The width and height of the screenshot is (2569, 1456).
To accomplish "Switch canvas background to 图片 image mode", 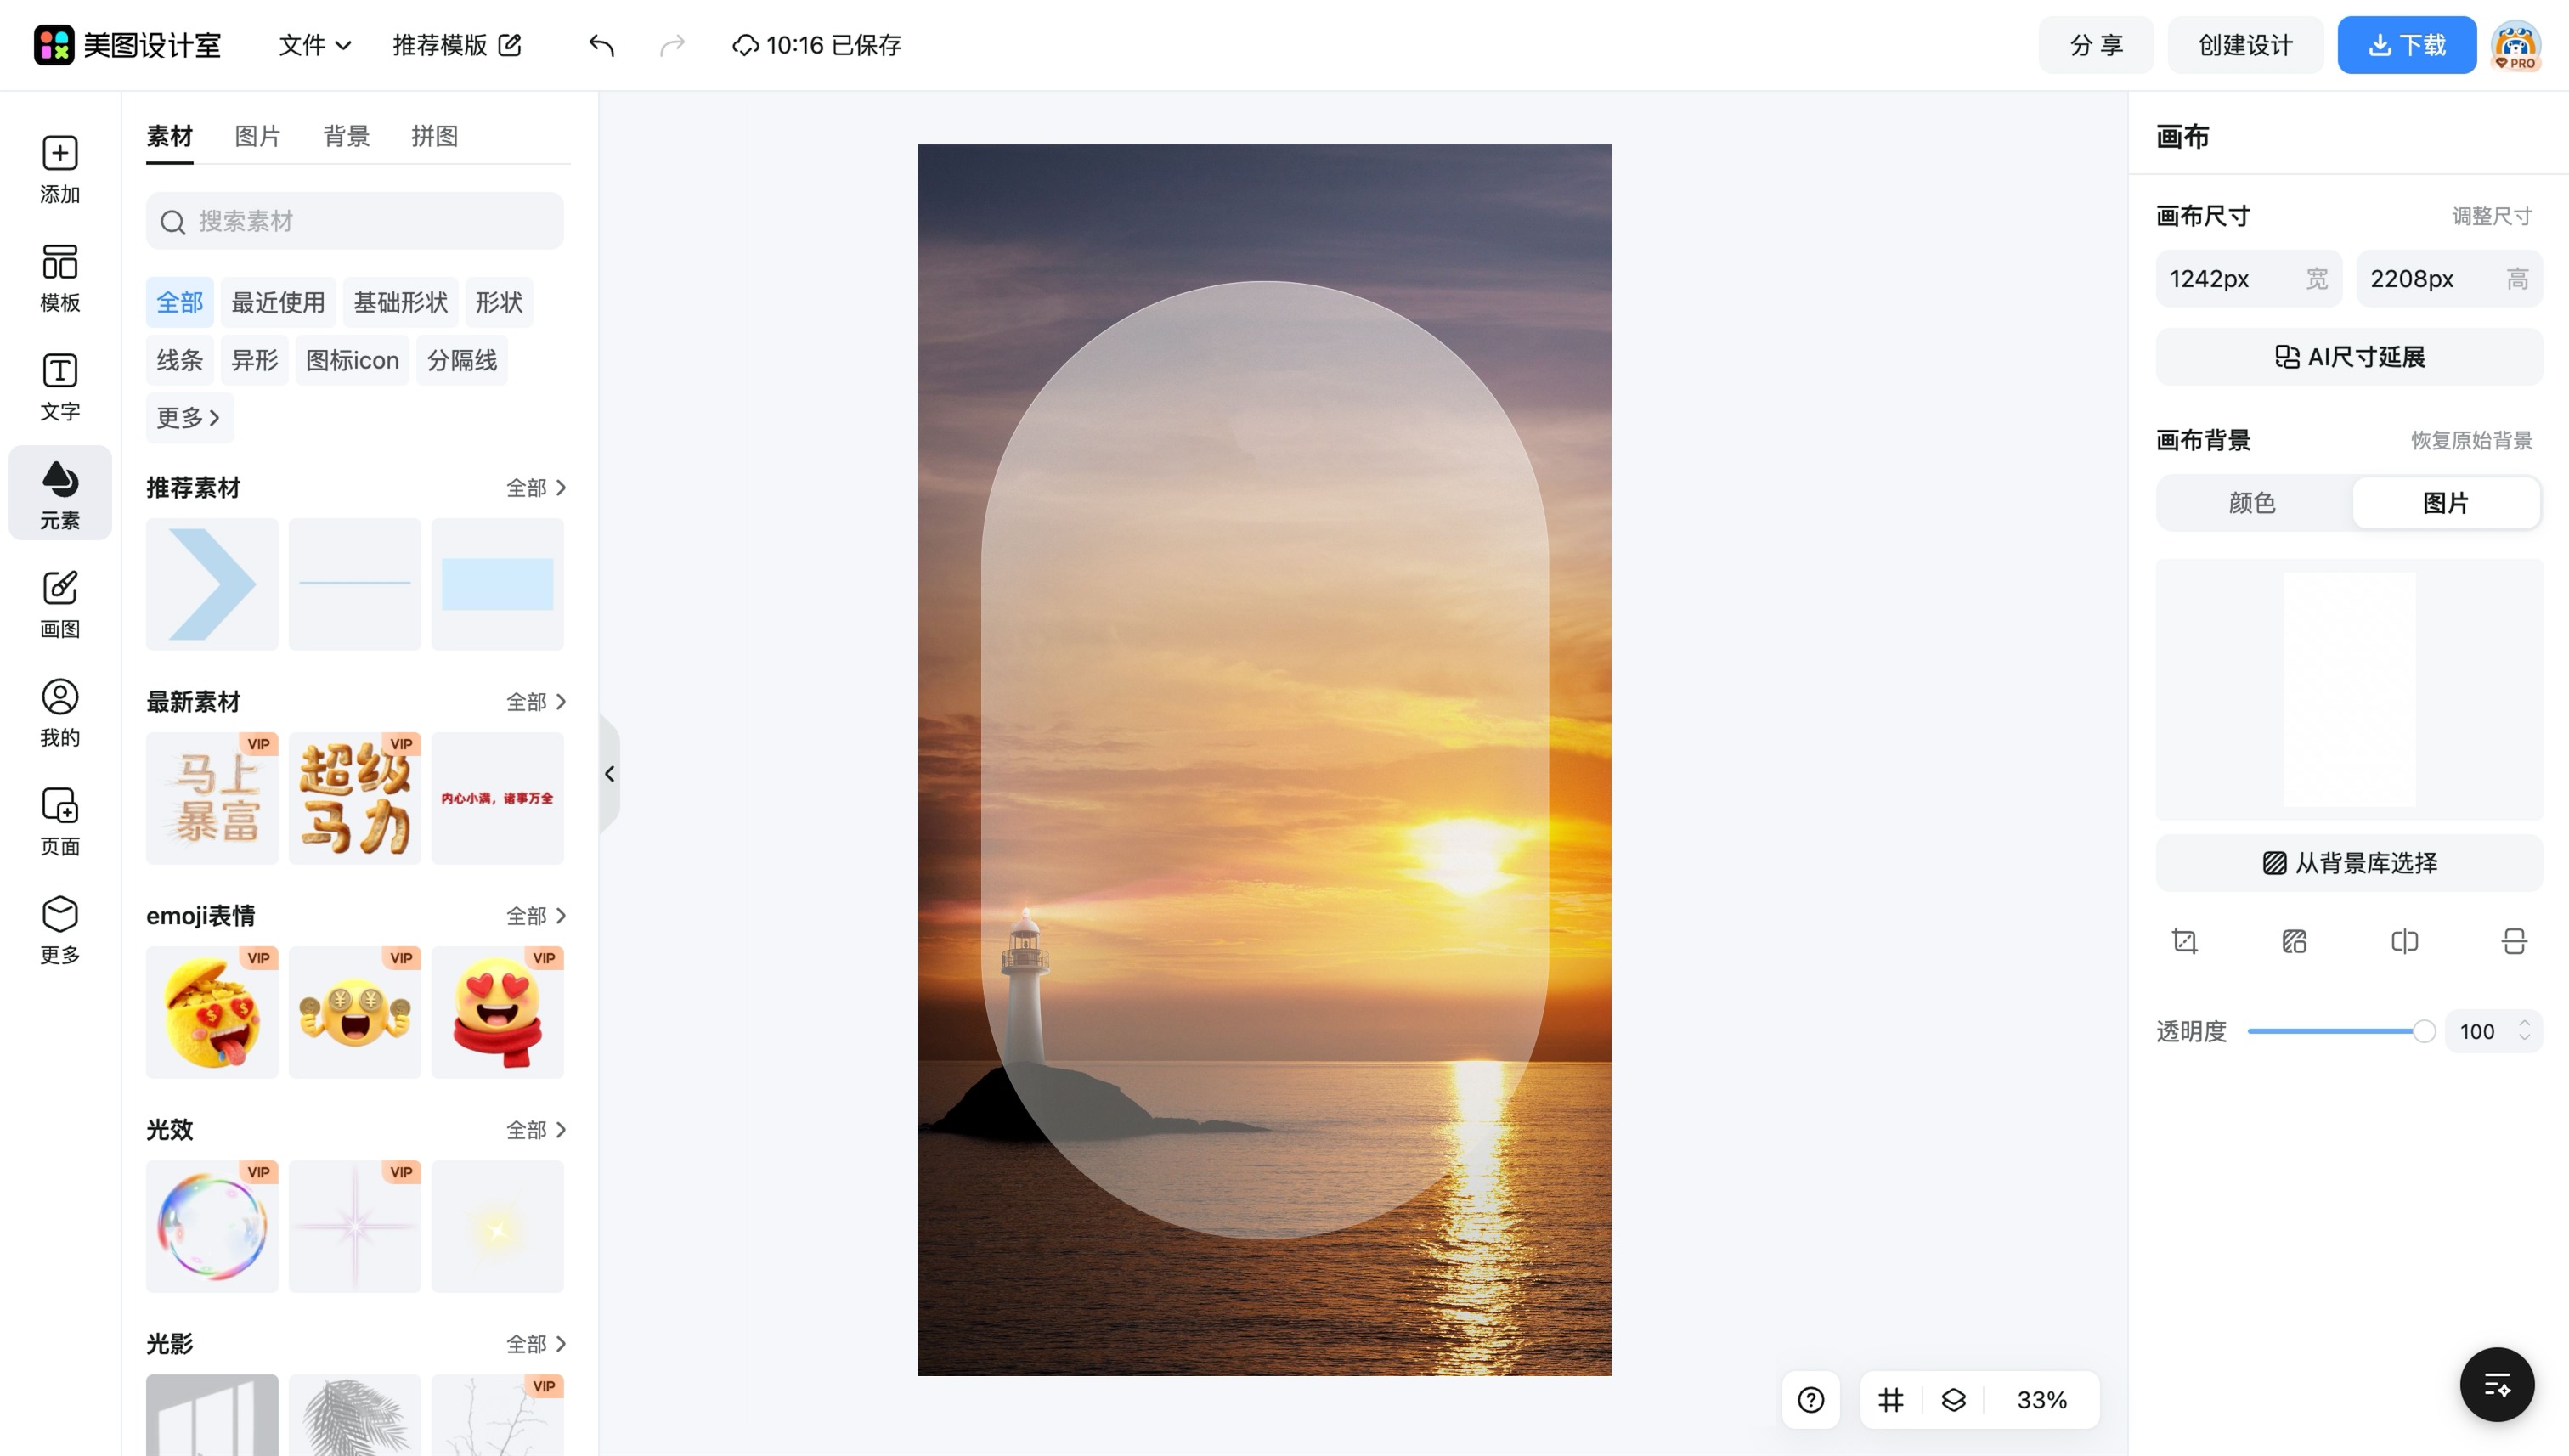I will pyautogui.click(x=2446, y=503).
